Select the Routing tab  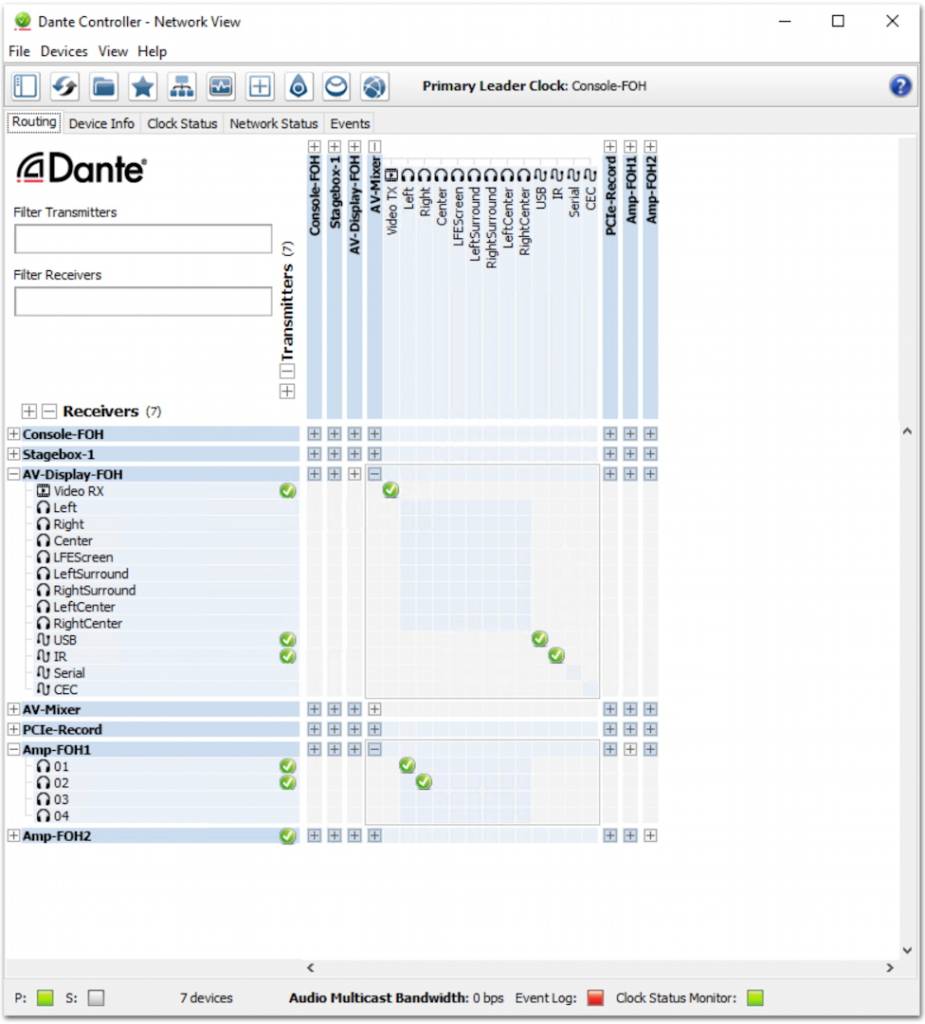pos(34,122)
